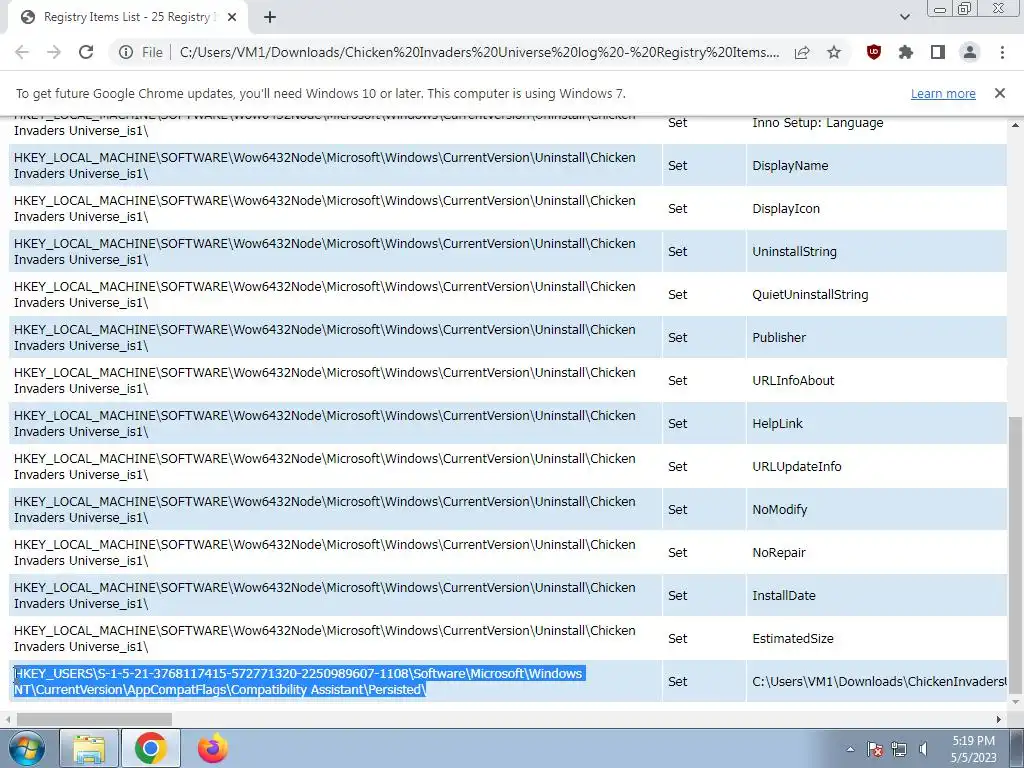This screenshot has height=768, width=1024.
Task: Open a new tab with plus button
Action: coord(270,17)
